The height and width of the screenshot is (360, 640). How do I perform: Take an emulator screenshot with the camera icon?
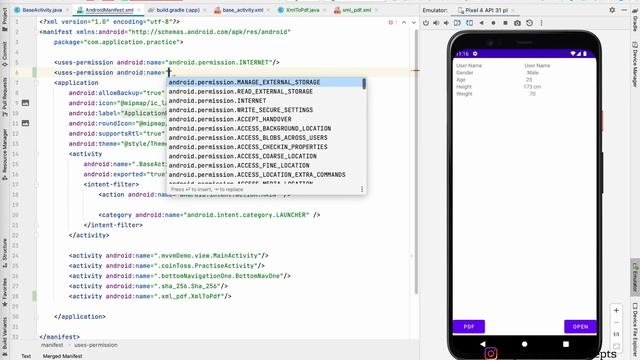click(517, 23)
